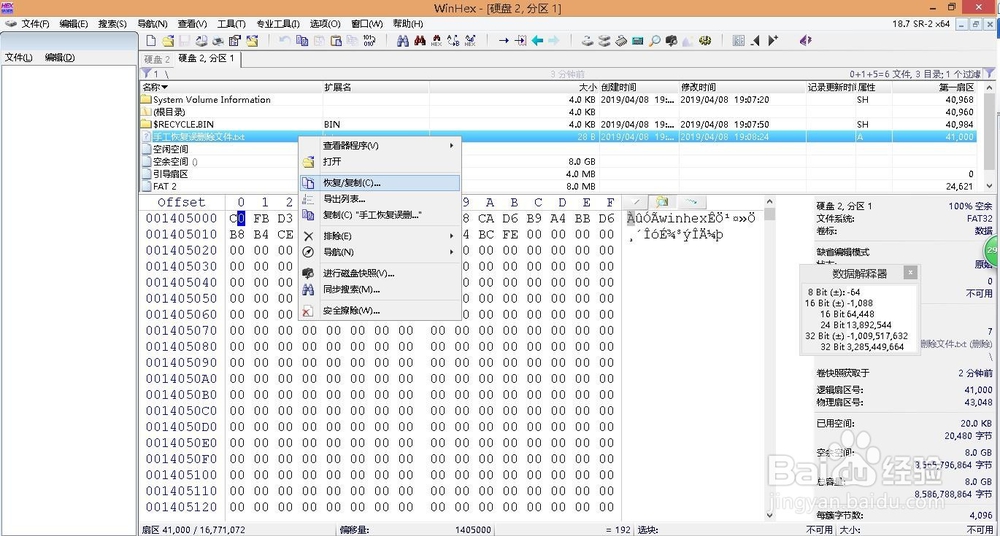Click the Clone Disk toolbar icon
This screenshot has height=536, width=1000.
(x=604, y=41)
